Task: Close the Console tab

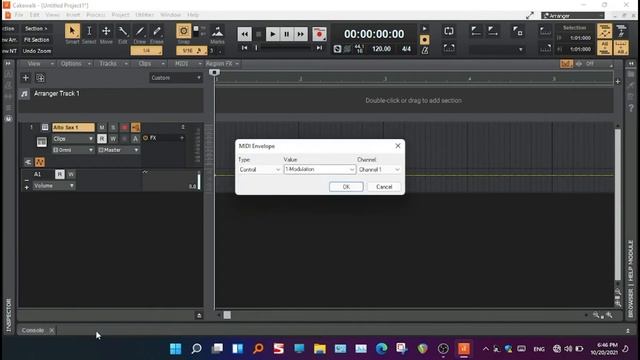Action: [52, 330]
